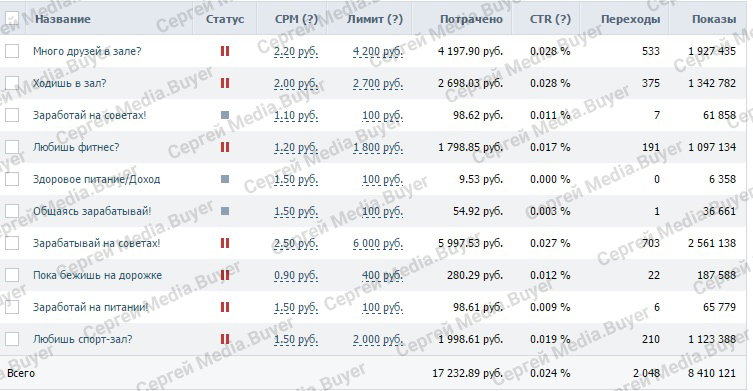This screenshot has height=391, width=753.
Task: Sort by the Показы column header
Action: [714, 19]
